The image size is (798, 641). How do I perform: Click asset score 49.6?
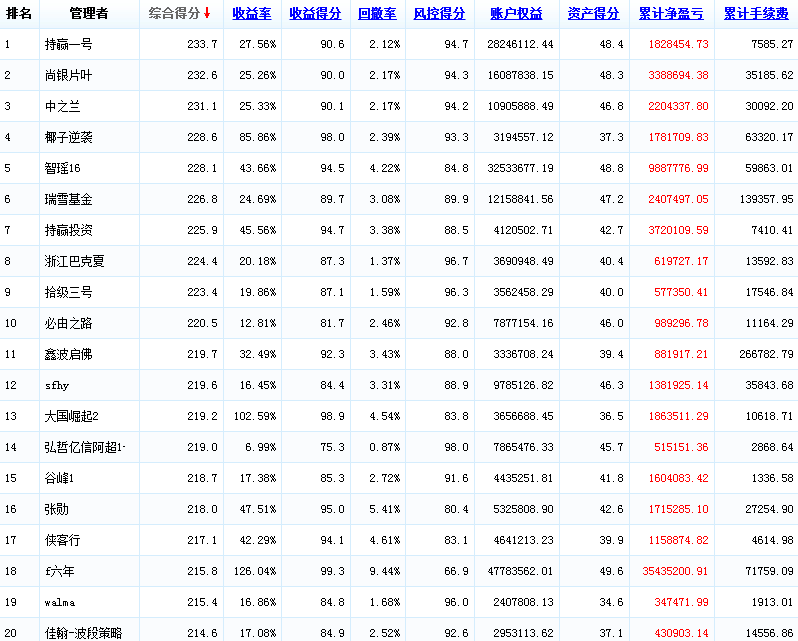pyautogui.click(x=612, y=572)
